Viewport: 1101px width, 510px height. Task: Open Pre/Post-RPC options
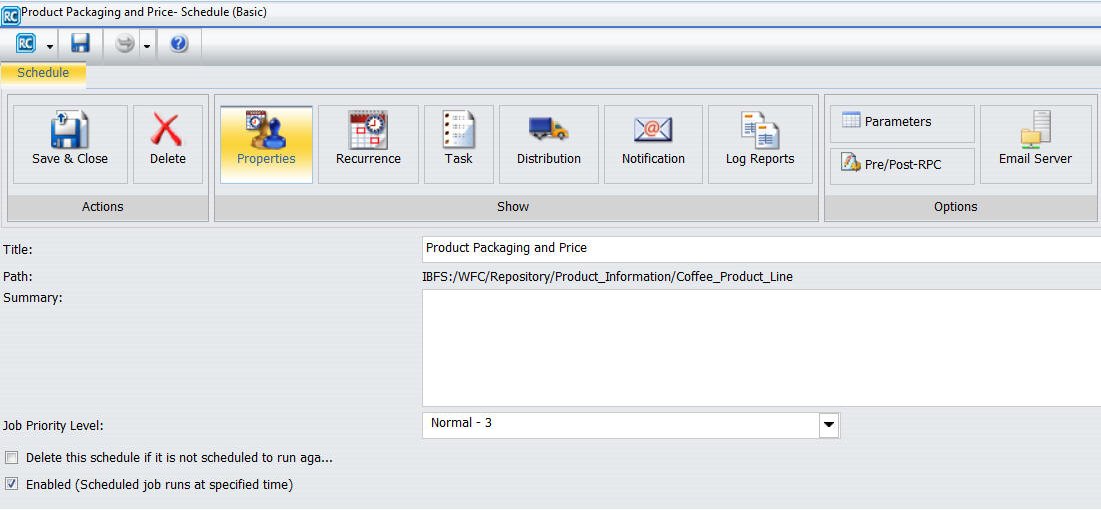[902, 165]
